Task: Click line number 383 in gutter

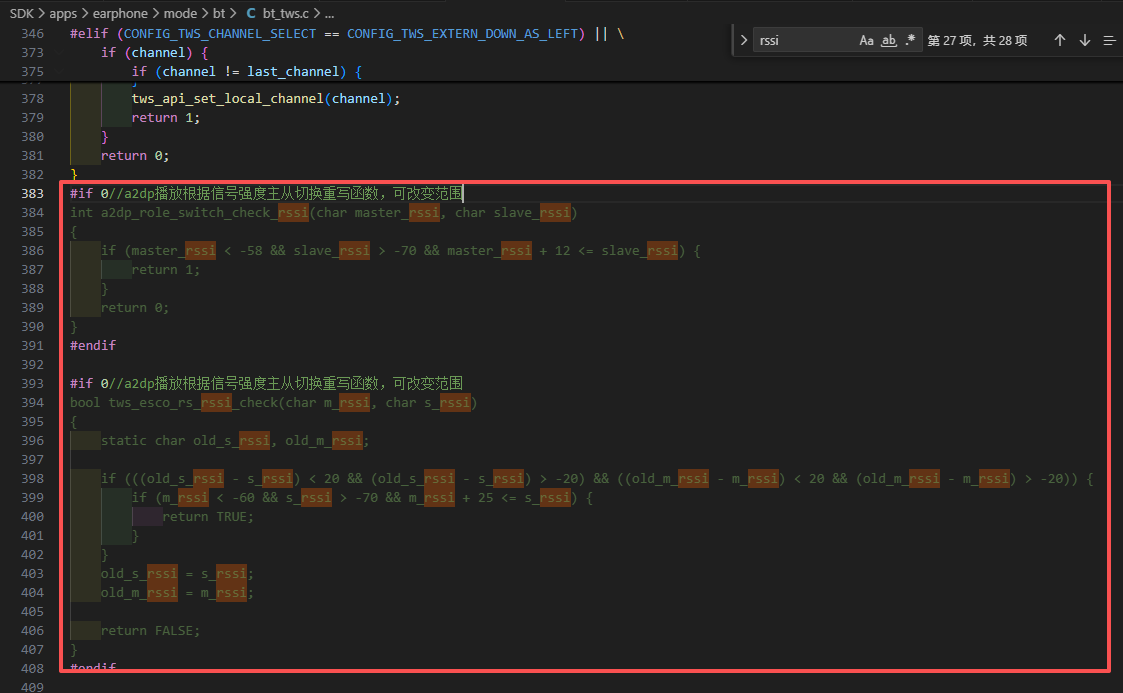Action: 32,193
